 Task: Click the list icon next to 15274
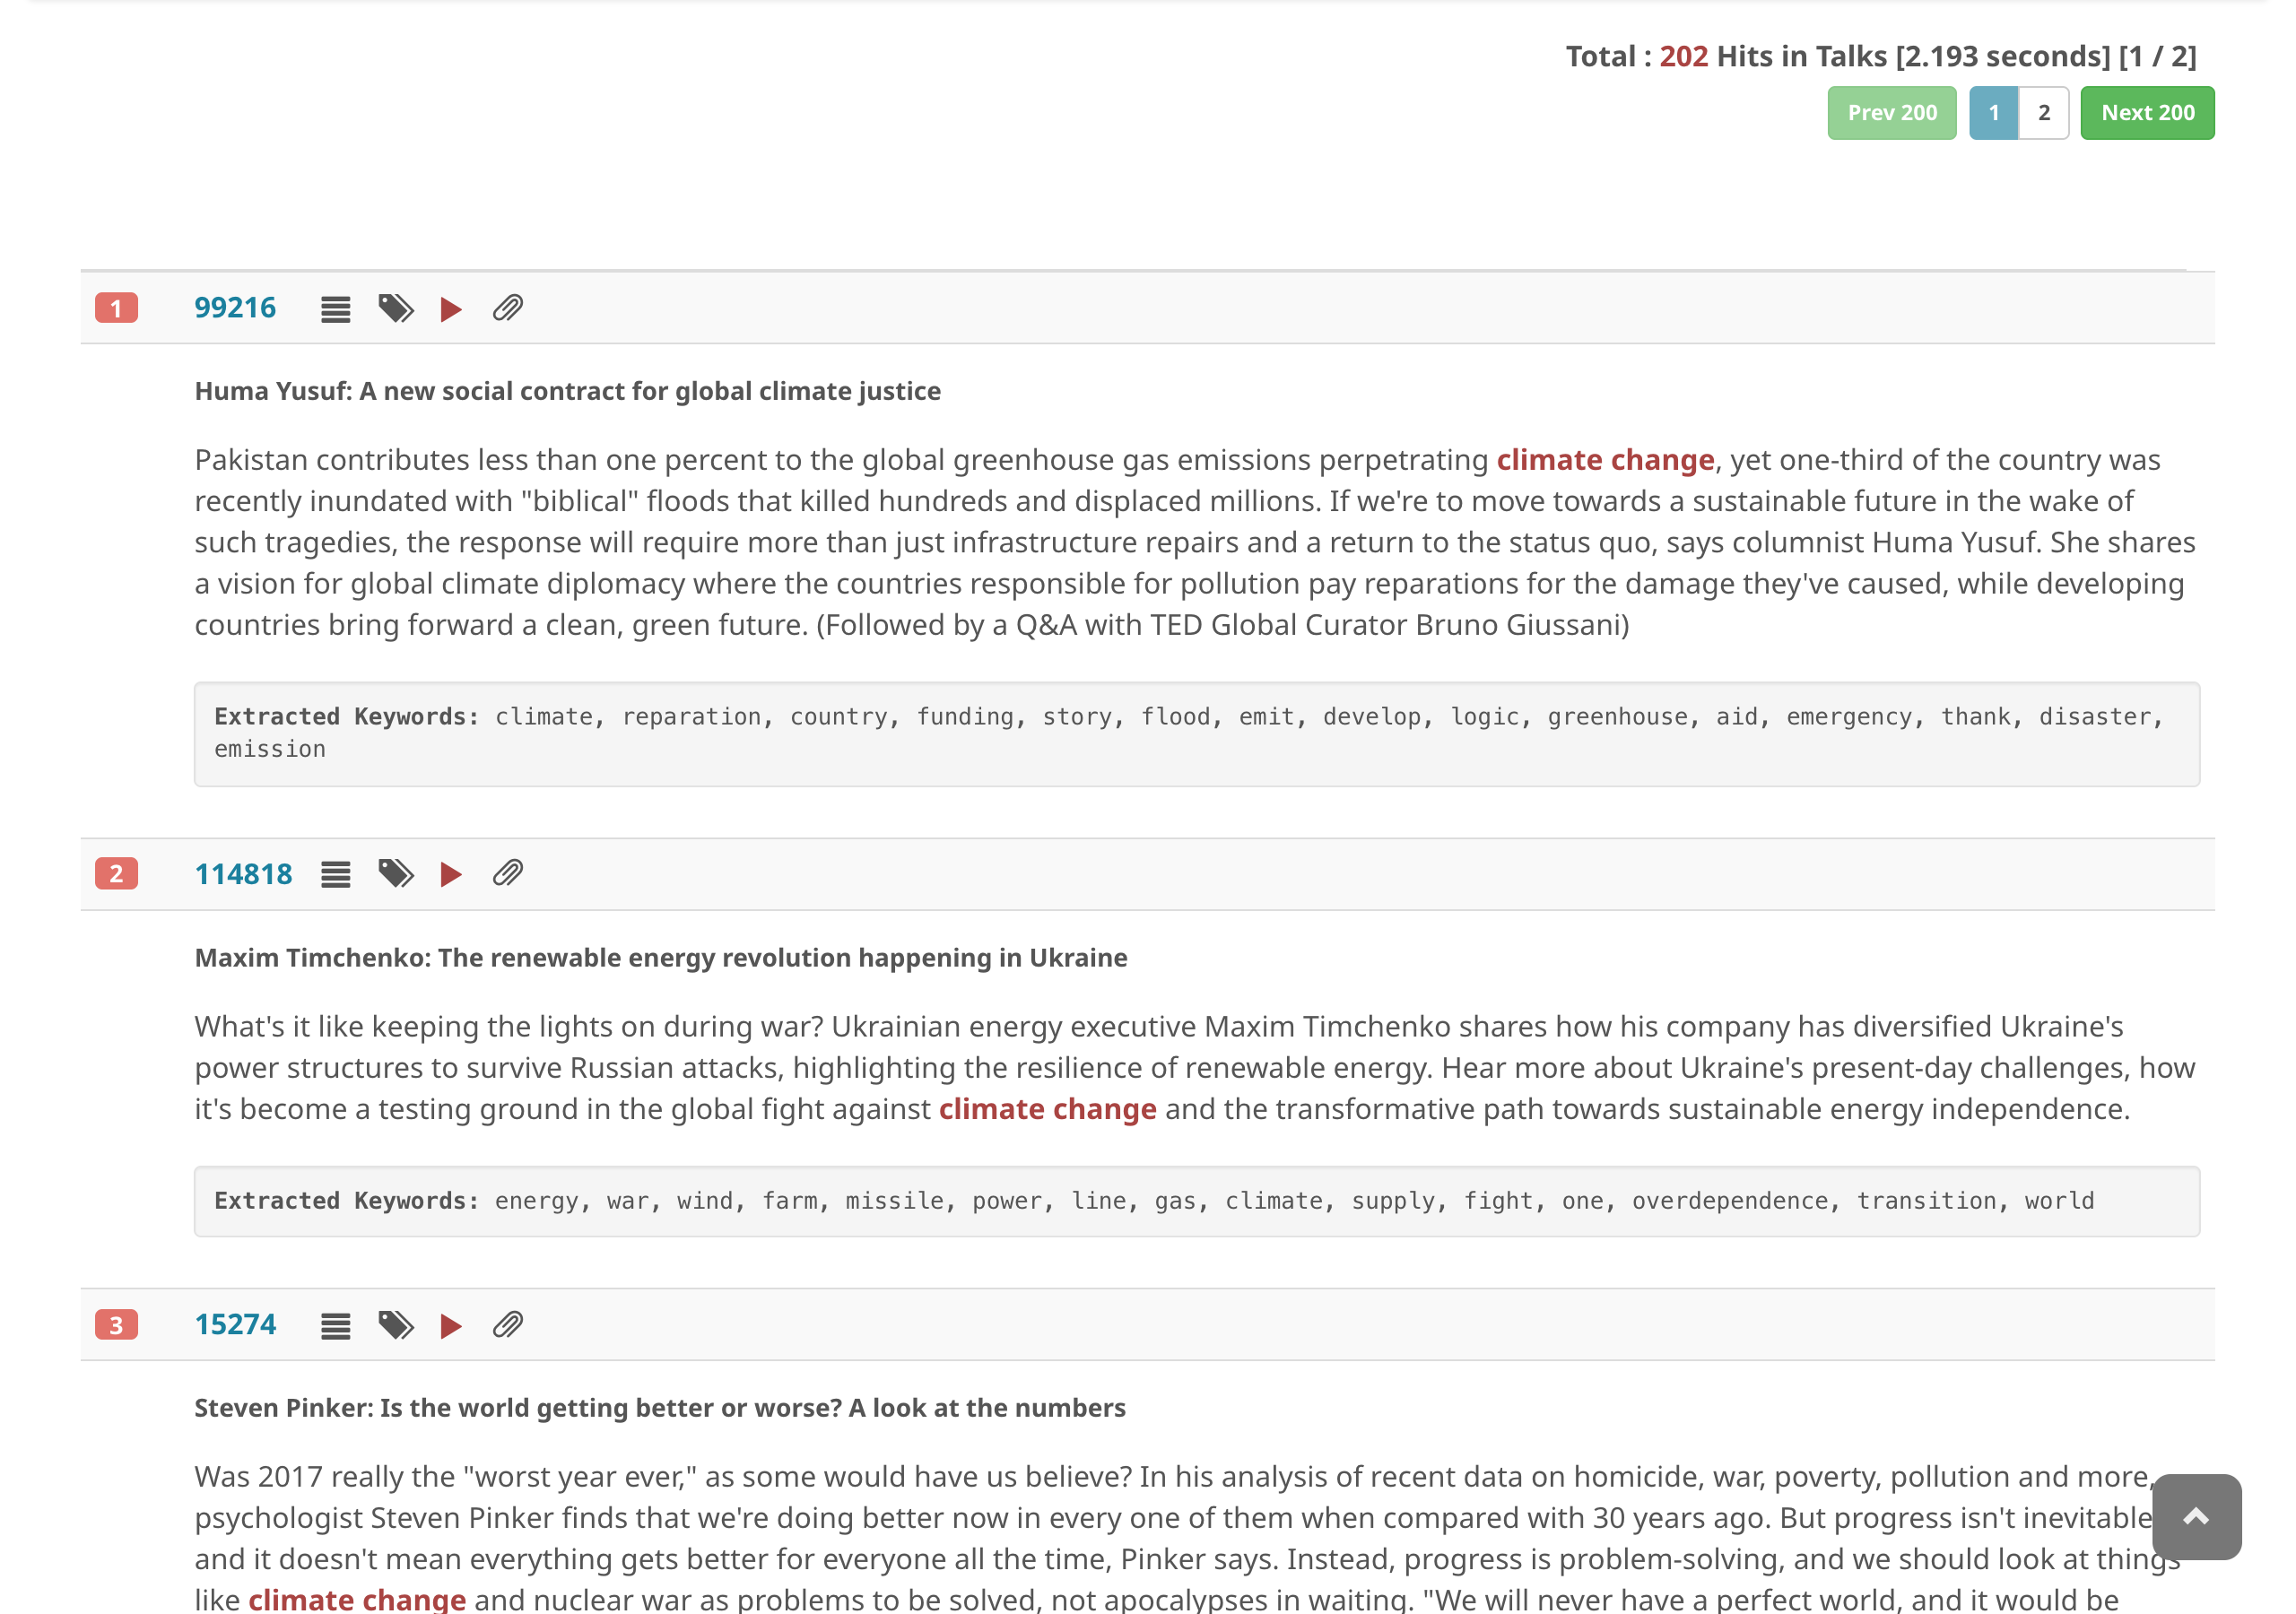click(x=335, y=1326)
